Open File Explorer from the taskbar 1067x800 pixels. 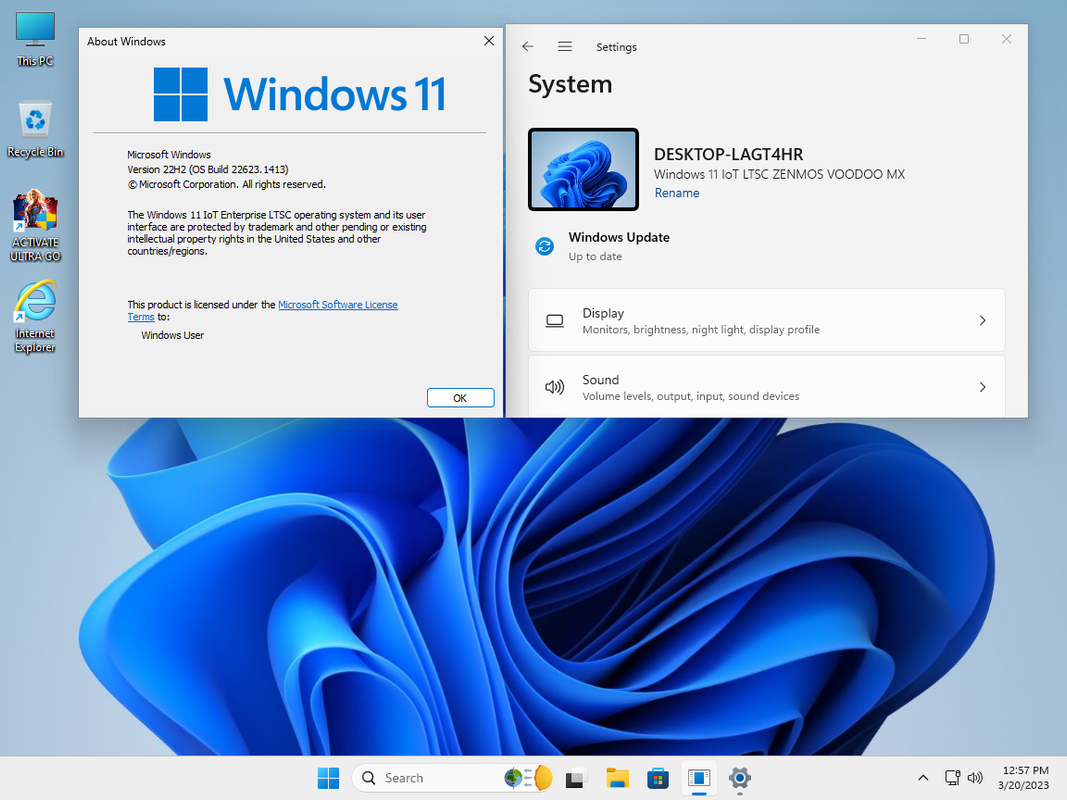(x=617, y=778)
